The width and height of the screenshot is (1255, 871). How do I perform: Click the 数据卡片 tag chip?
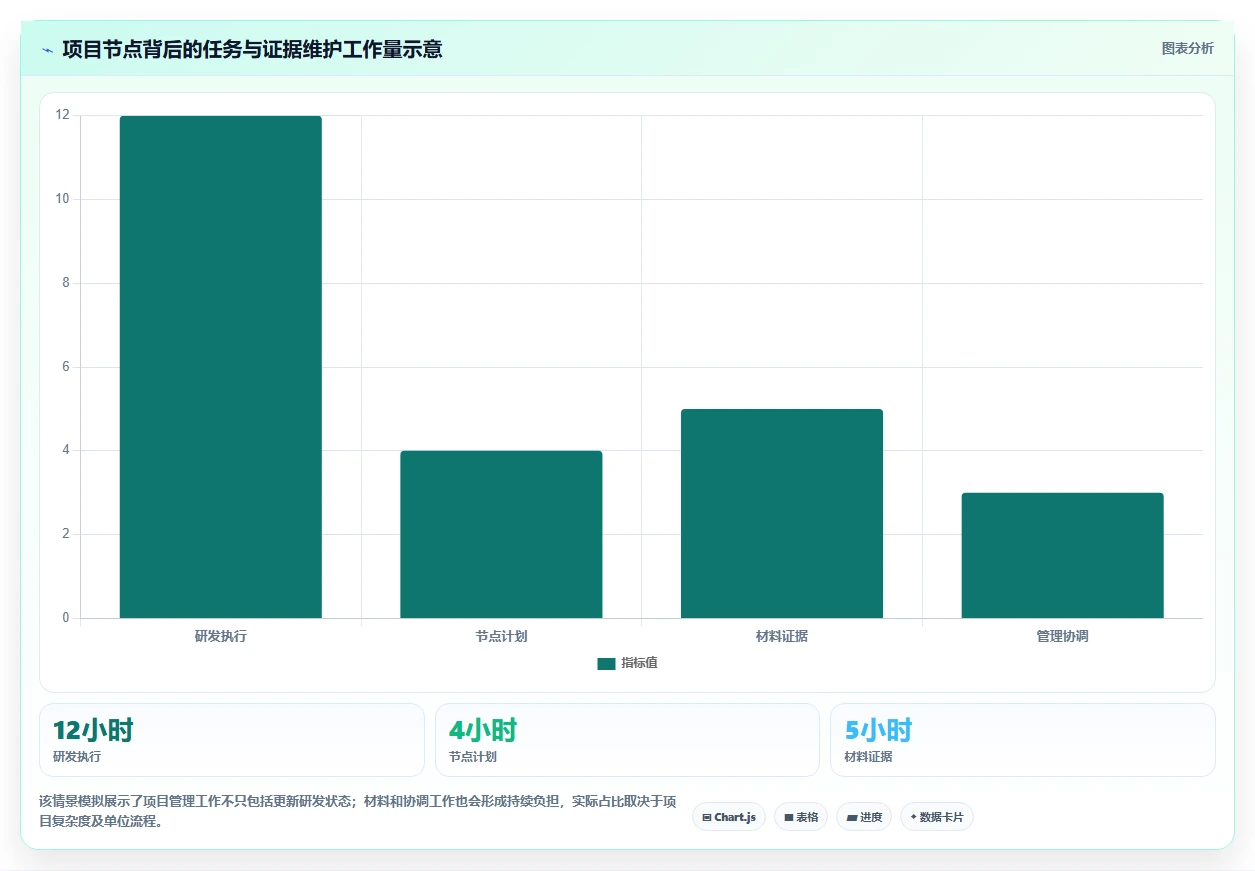click(x=937, y=817)
